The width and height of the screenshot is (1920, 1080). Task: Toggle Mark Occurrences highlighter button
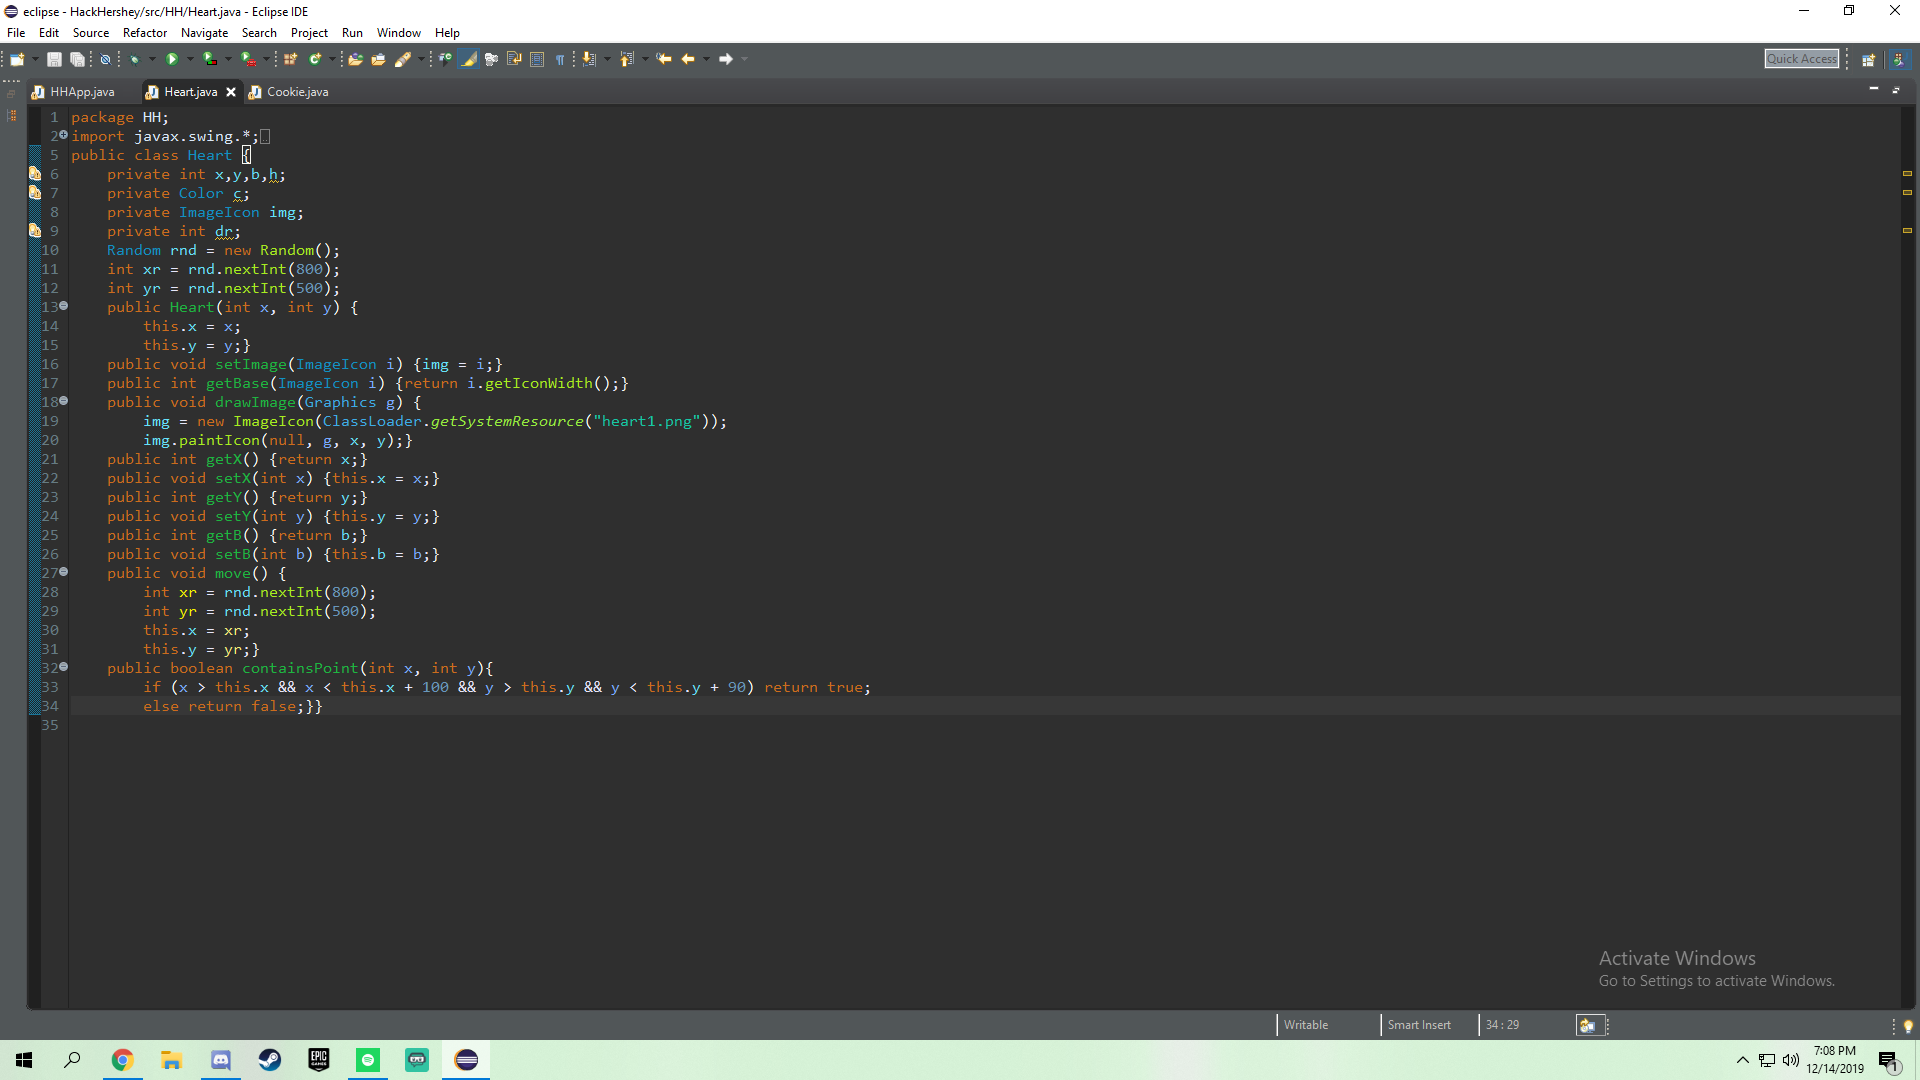tap(468, 60)
